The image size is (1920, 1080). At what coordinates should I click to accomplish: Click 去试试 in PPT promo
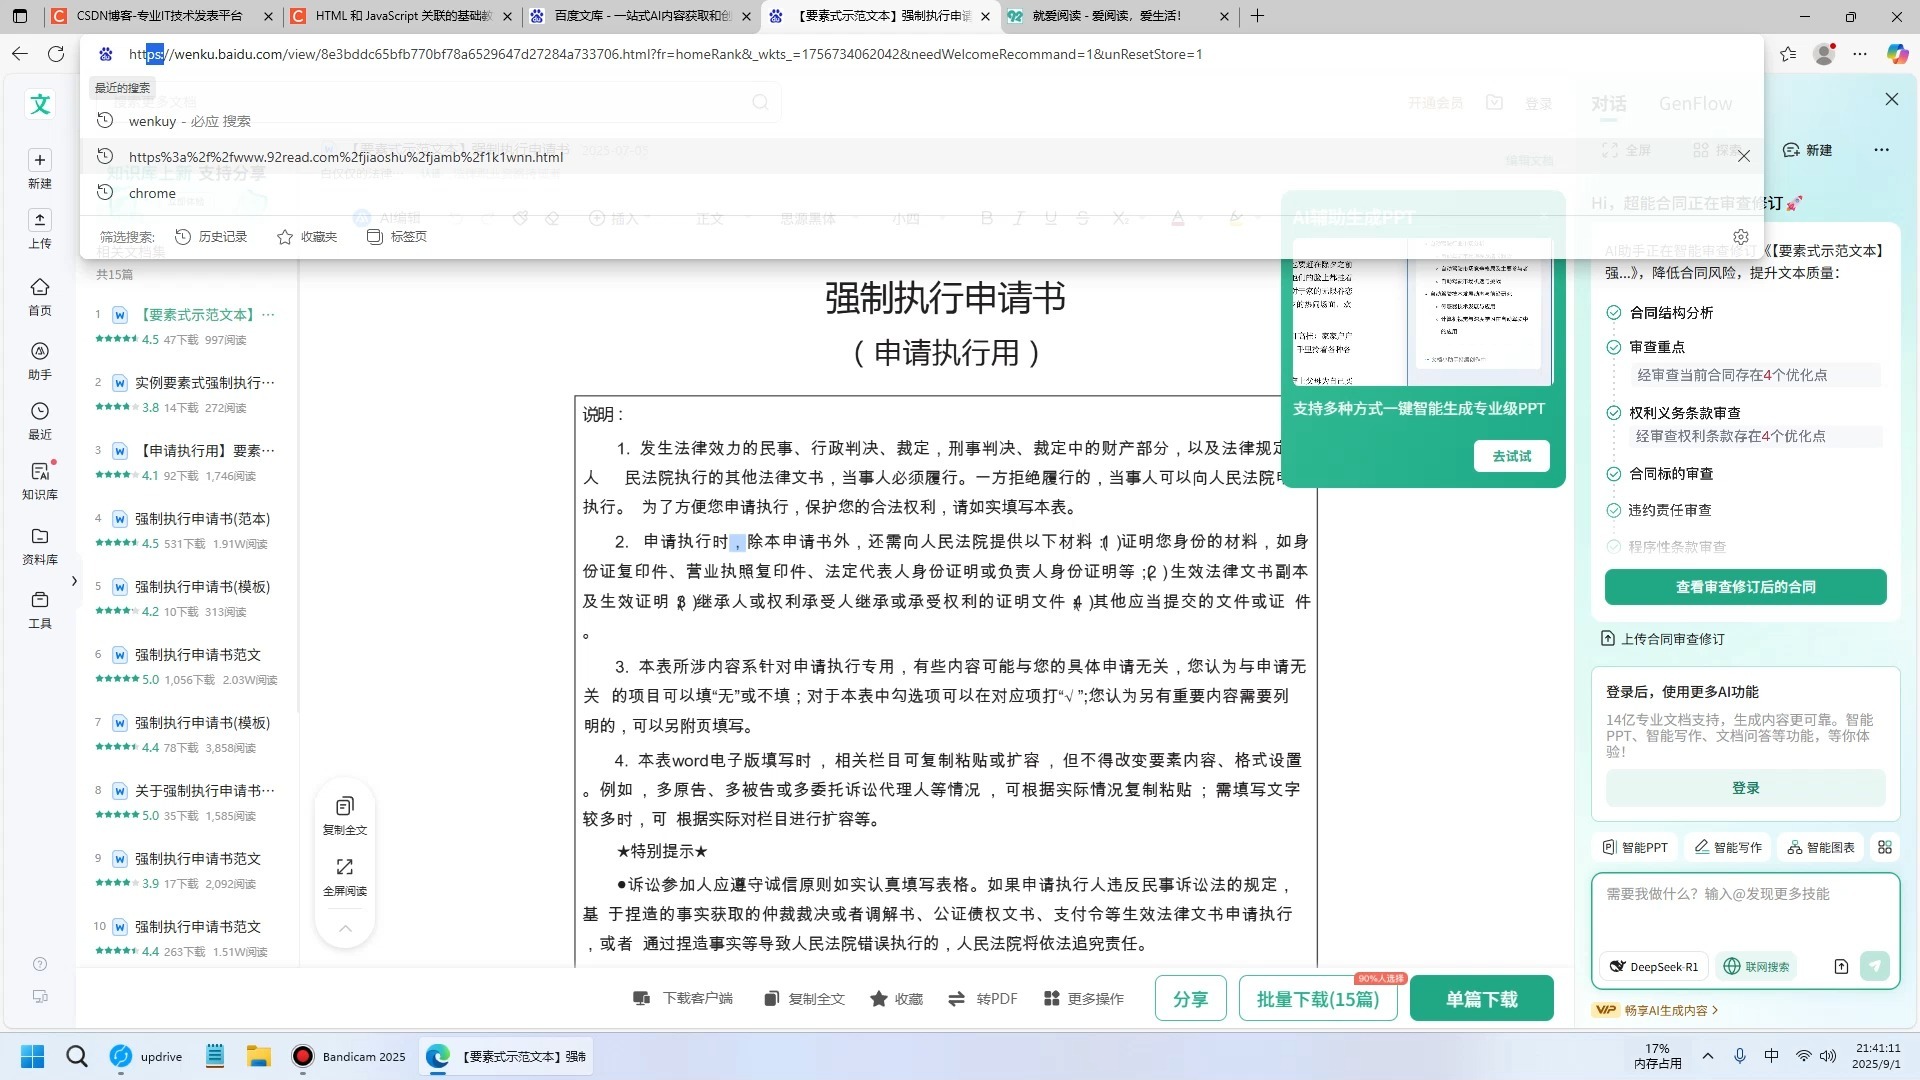1511,456
